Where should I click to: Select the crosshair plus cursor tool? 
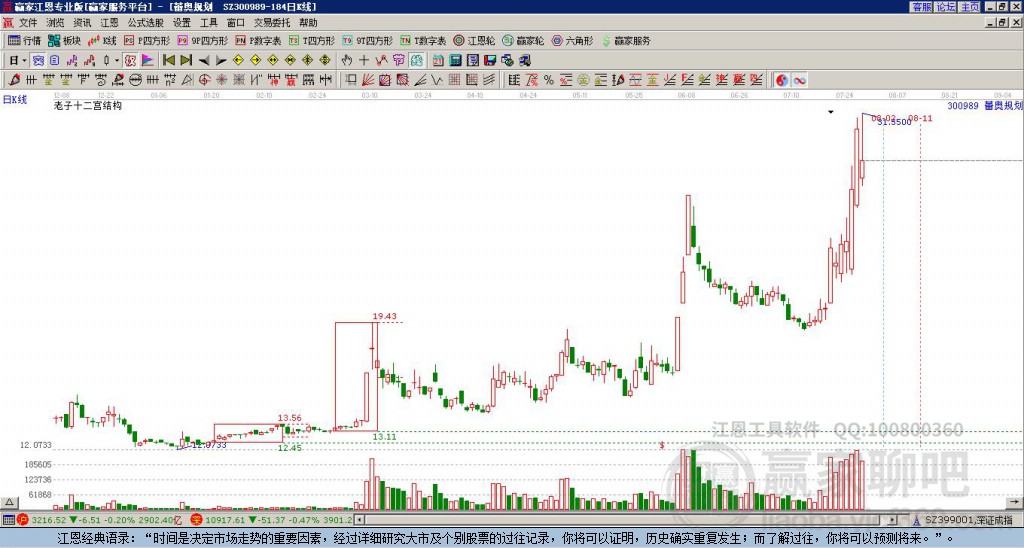(x=364, y=60)
